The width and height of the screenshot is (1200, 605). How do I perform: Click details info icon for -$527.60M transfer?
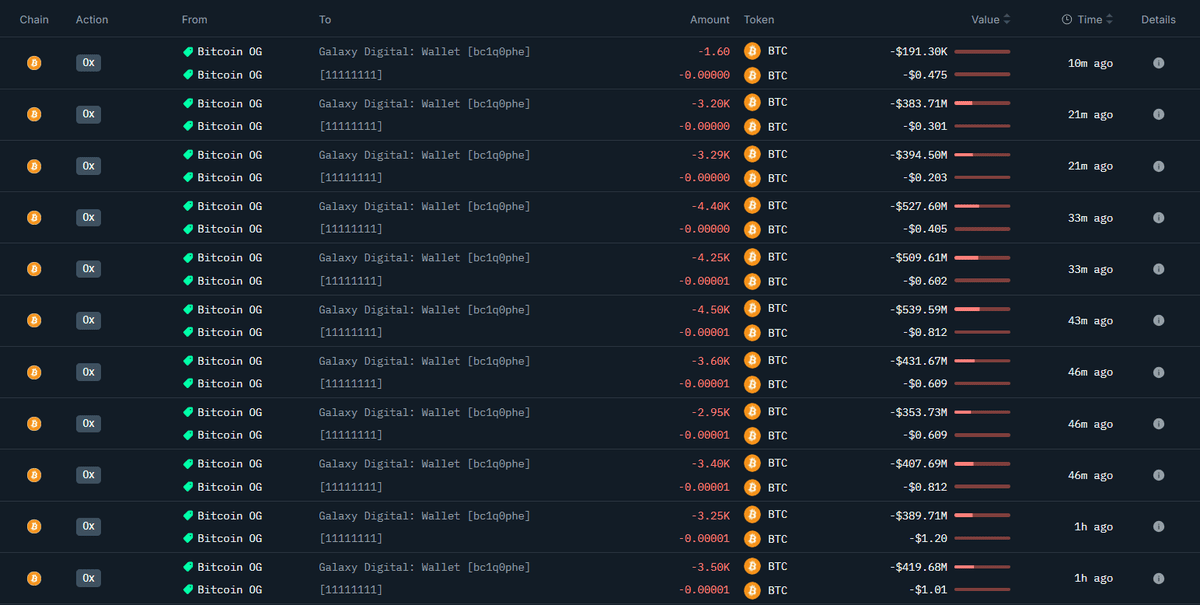(x=1158, y=218)
